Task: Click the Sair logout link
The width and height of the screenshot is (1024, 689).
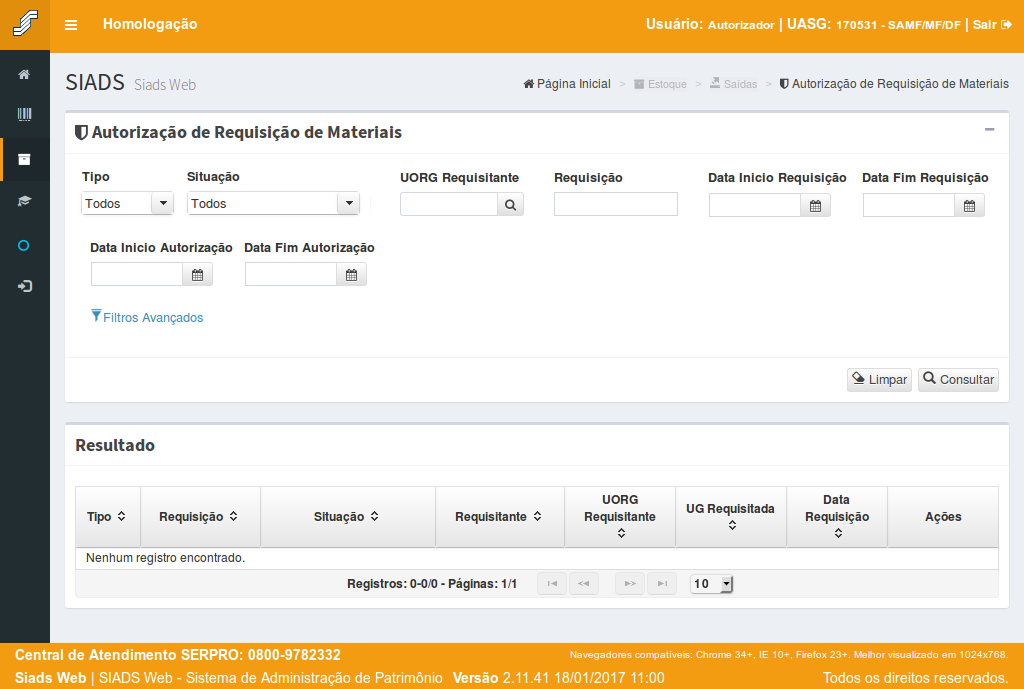Action: pyautogui.click(x=992, y=25)
